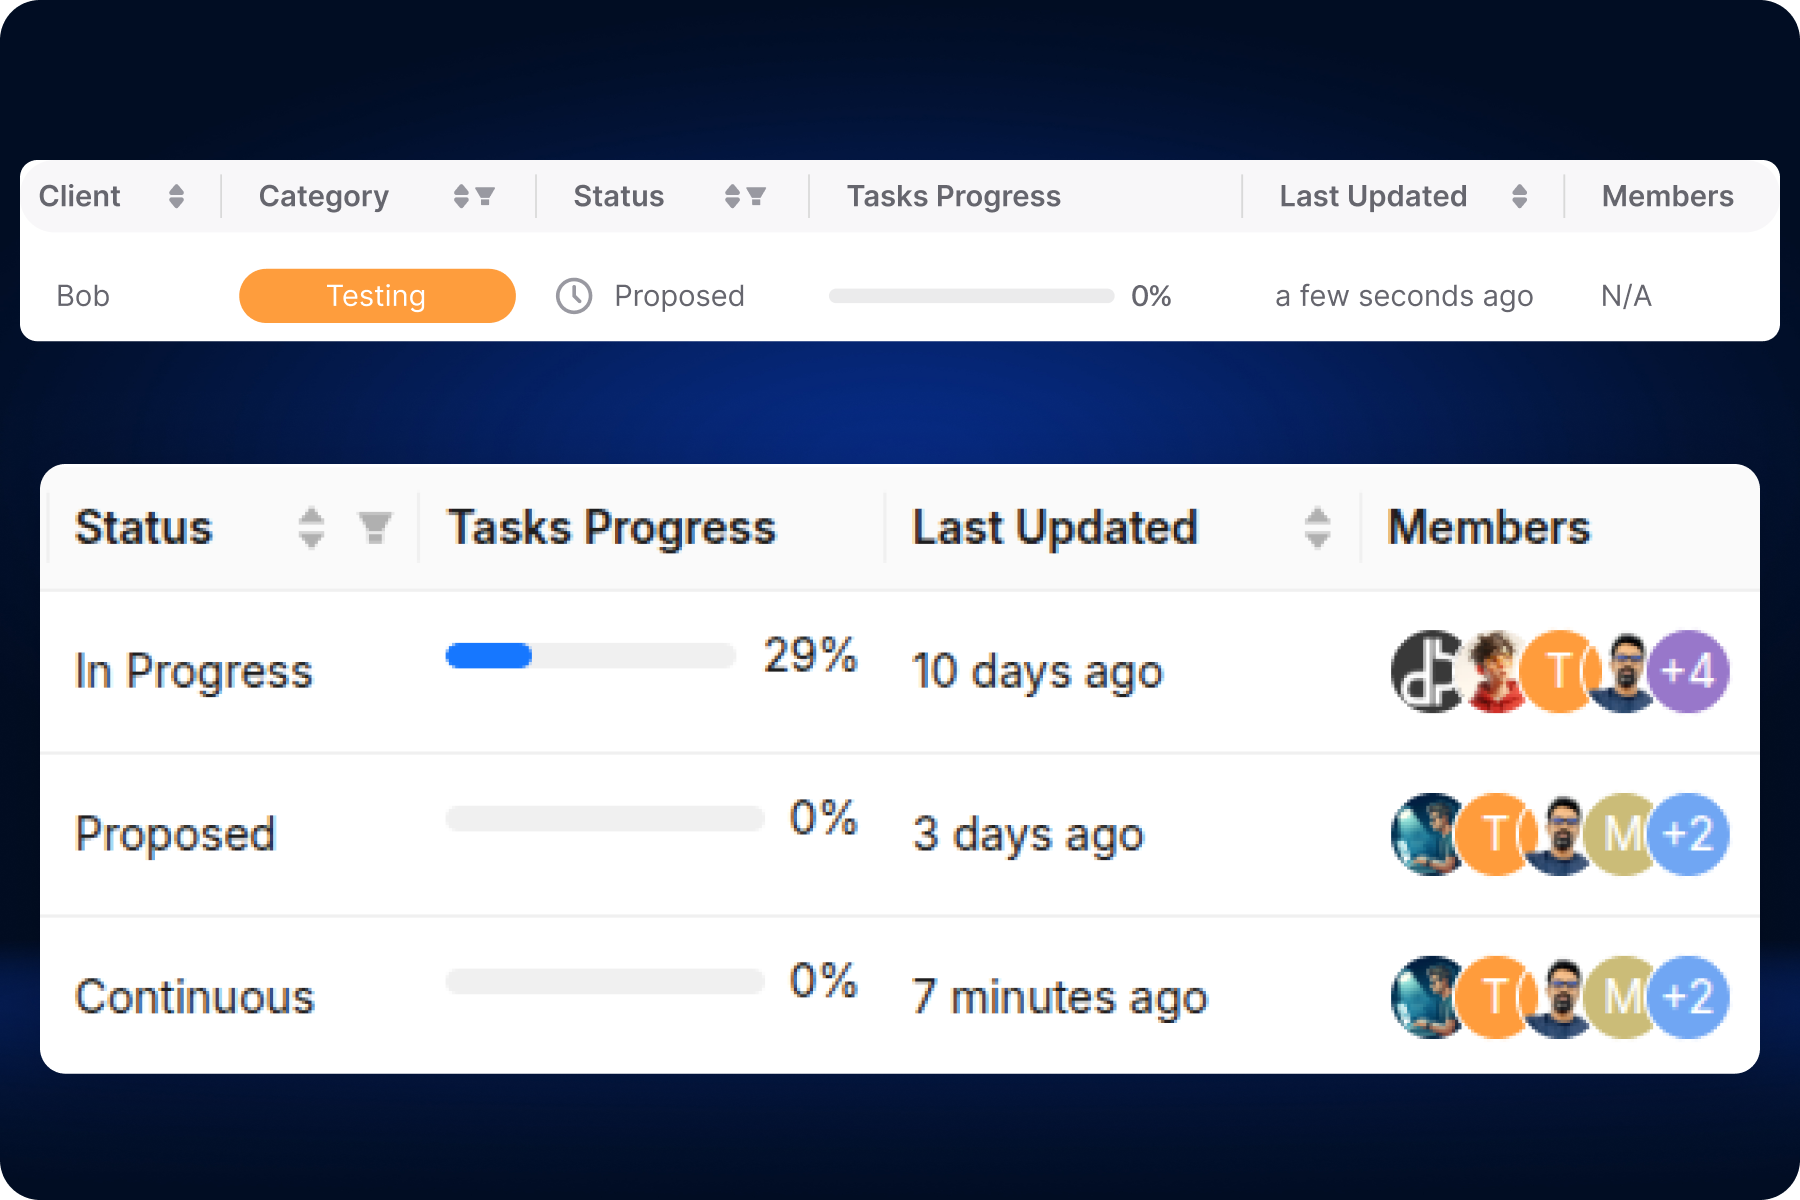Click the orange T avatar in In Progress row
Screen dimensions: 1800x1200
pos(1558,672)
